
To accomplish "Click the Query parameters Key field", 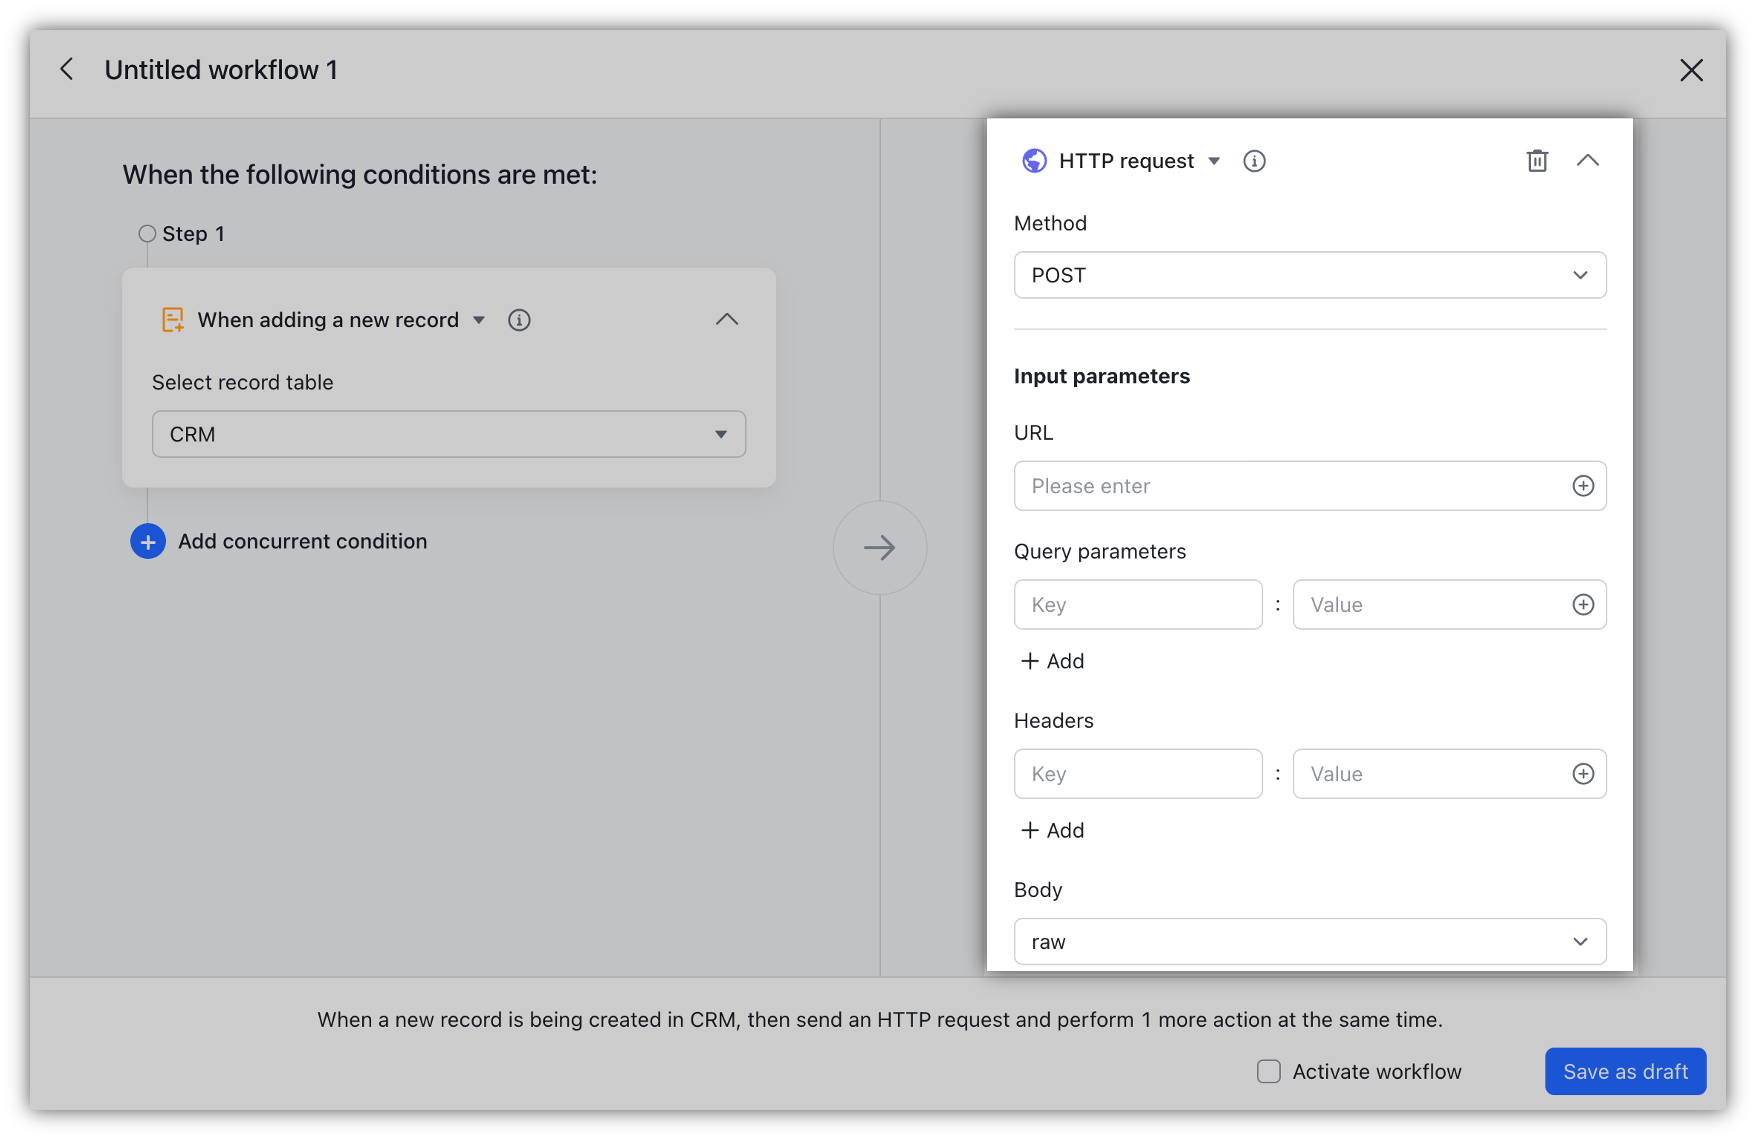I will coord(1138,605).
